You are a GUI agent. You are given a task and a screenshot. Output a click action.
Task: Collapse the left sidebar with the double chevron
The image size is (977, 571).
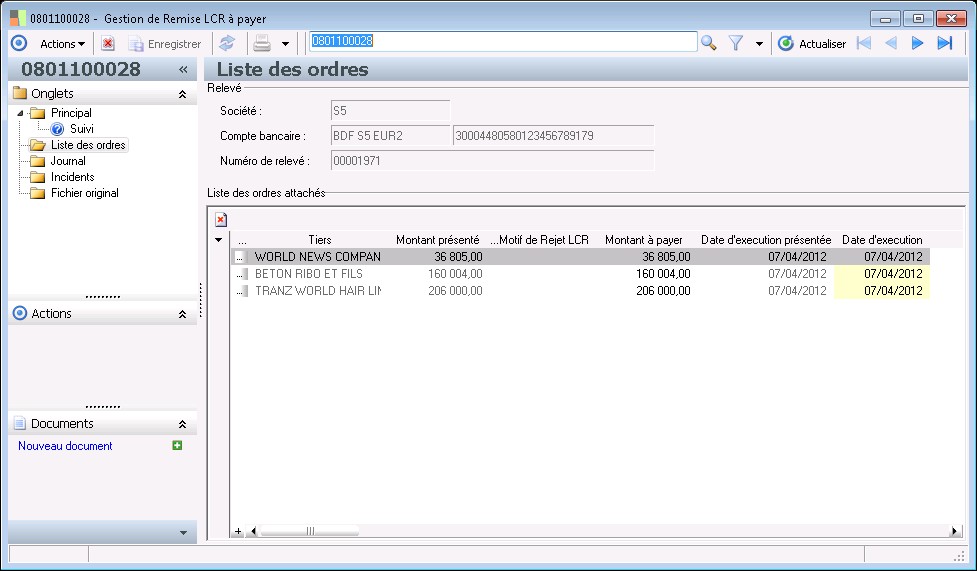pos(183,70)
